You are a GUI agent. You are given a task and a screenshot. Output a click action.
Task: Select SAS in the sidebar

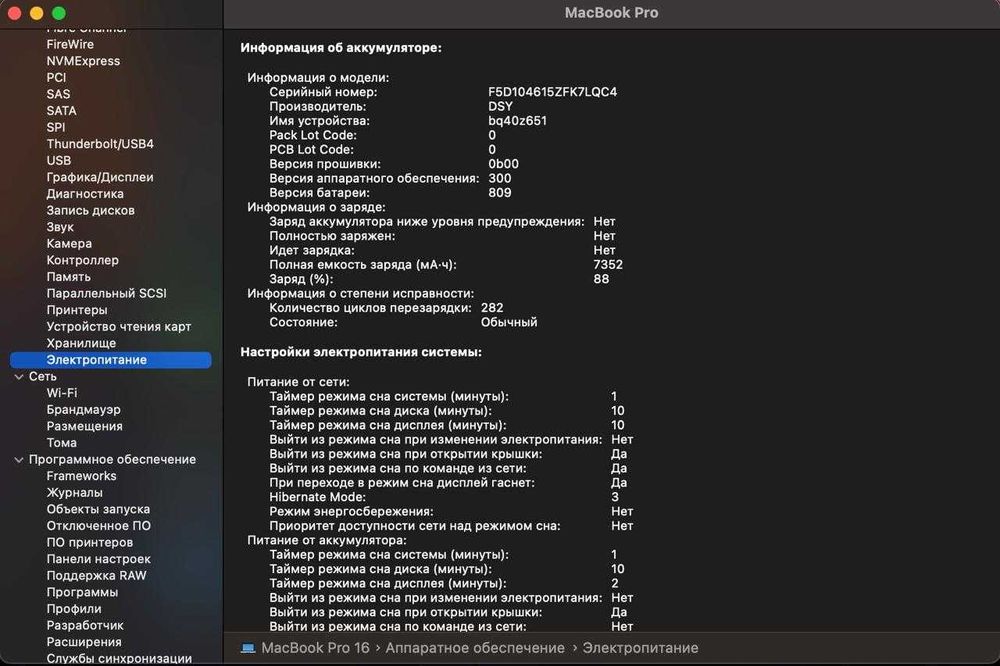[x=58, y=94]
